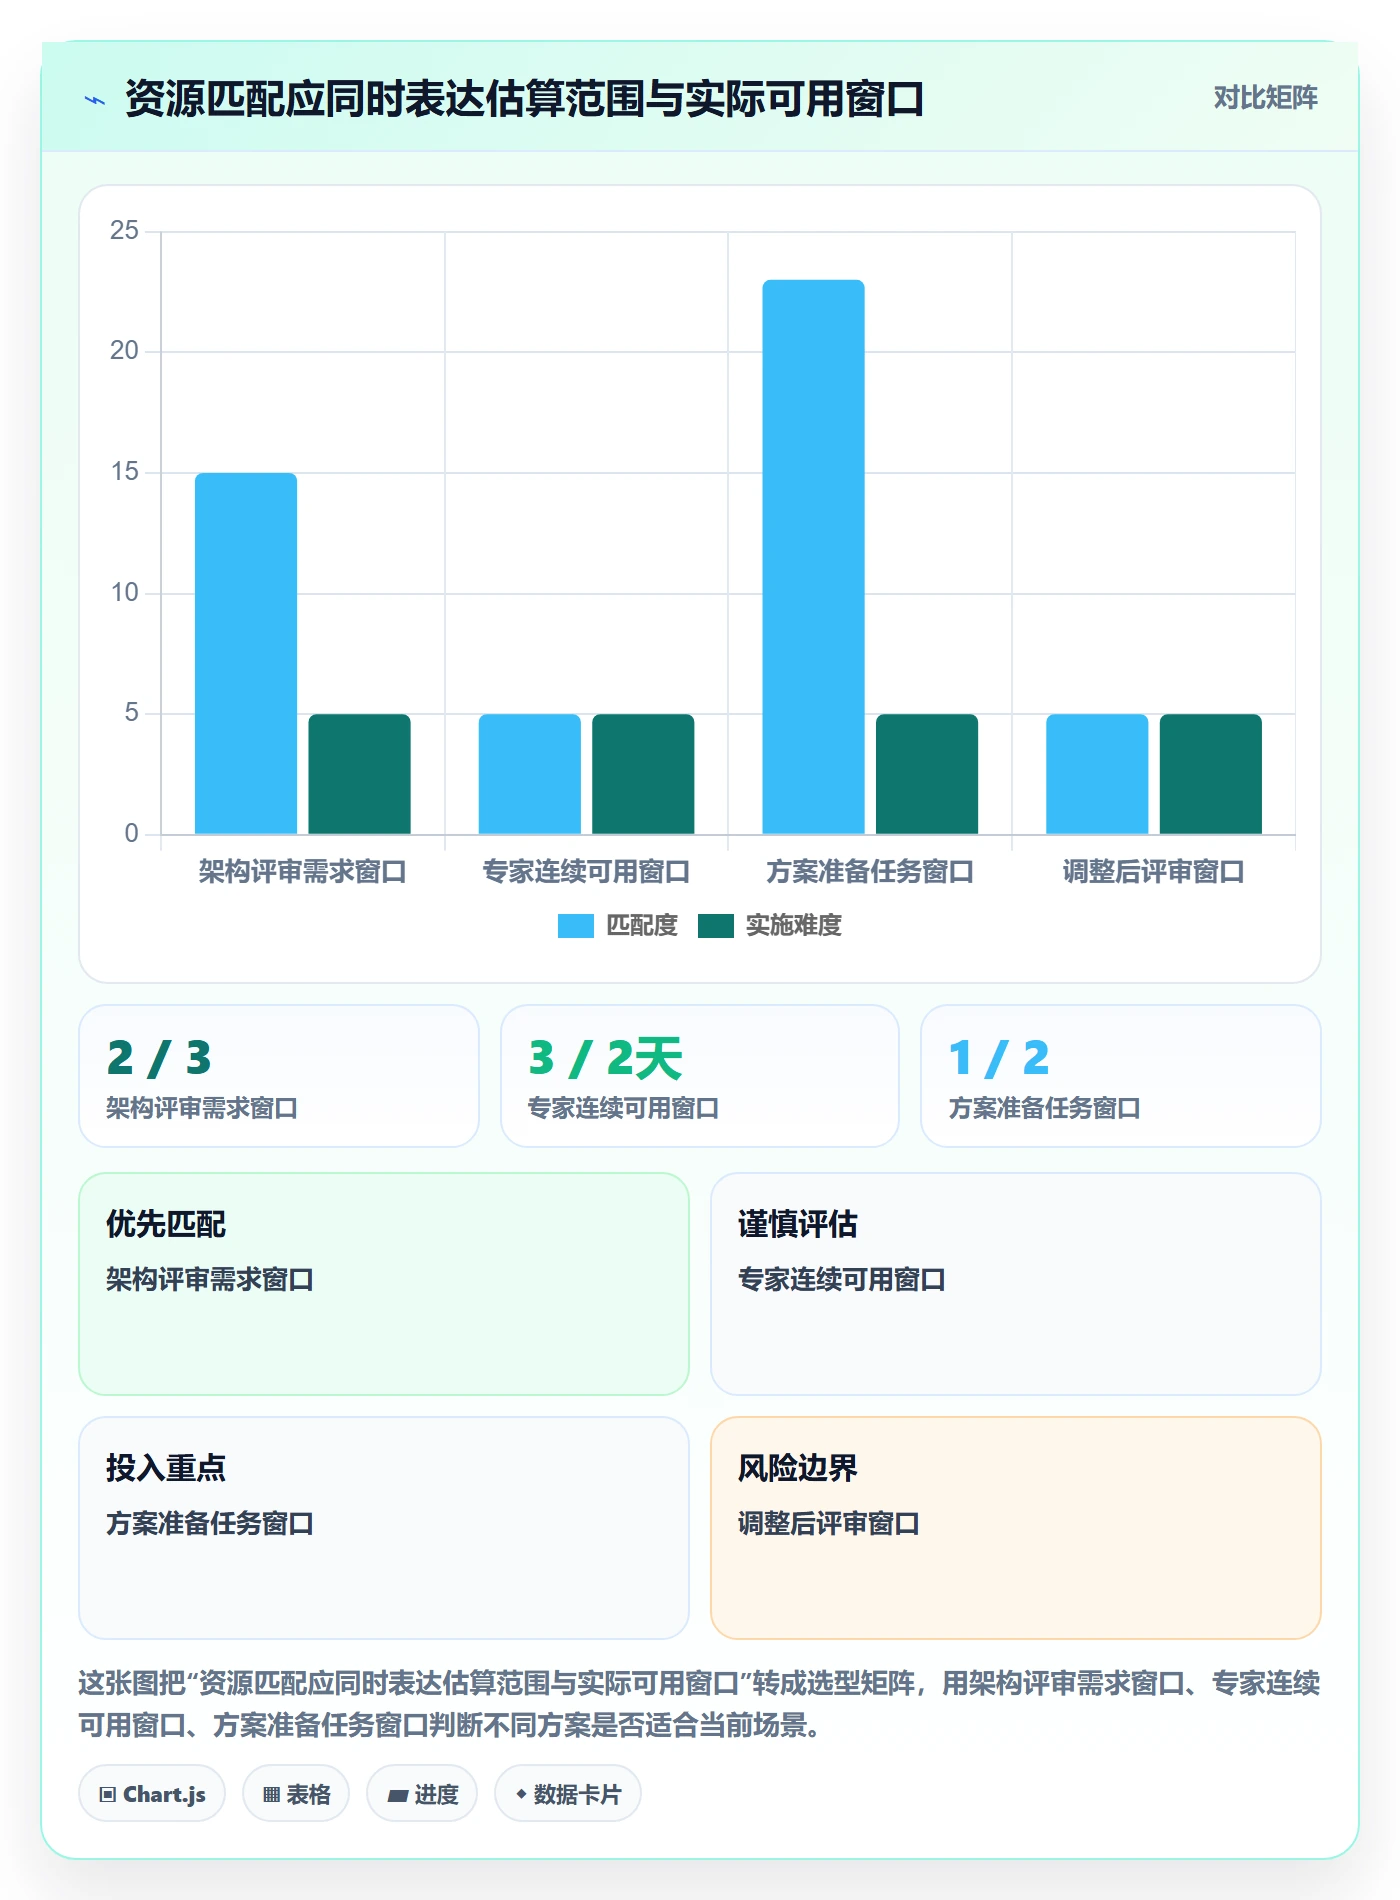
Task: Click the green 实施难度 bar for 调整后评审窗口
Action: click(x=1211, y=774)
